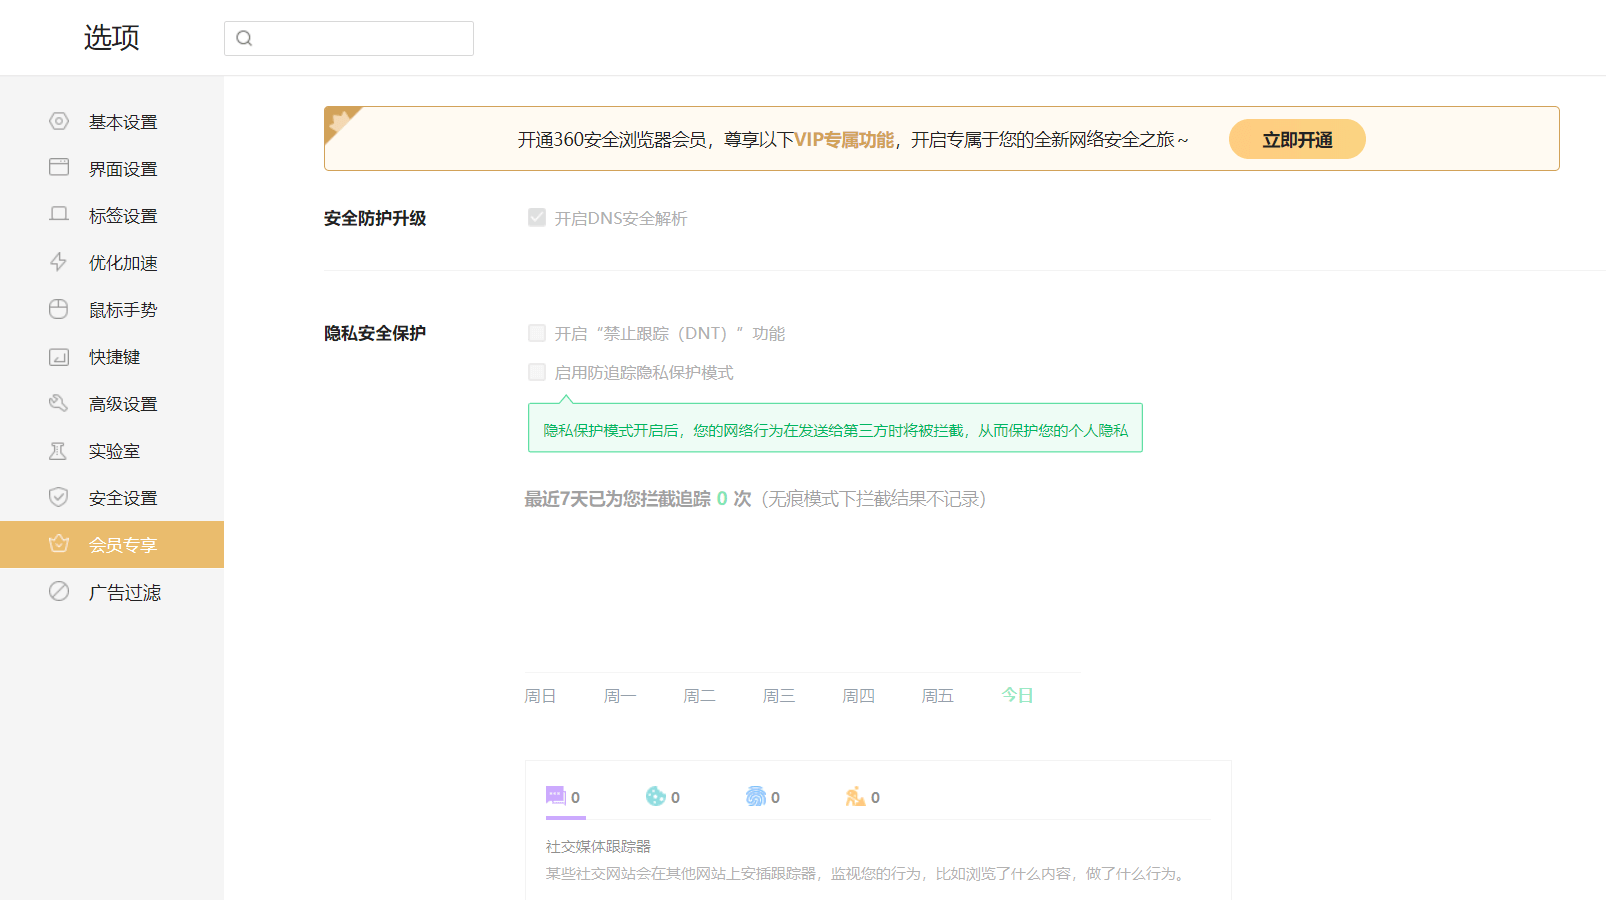Click the ad filter blocked-circle icon
Screen dimensions: 1606x900
click(59, 591)
